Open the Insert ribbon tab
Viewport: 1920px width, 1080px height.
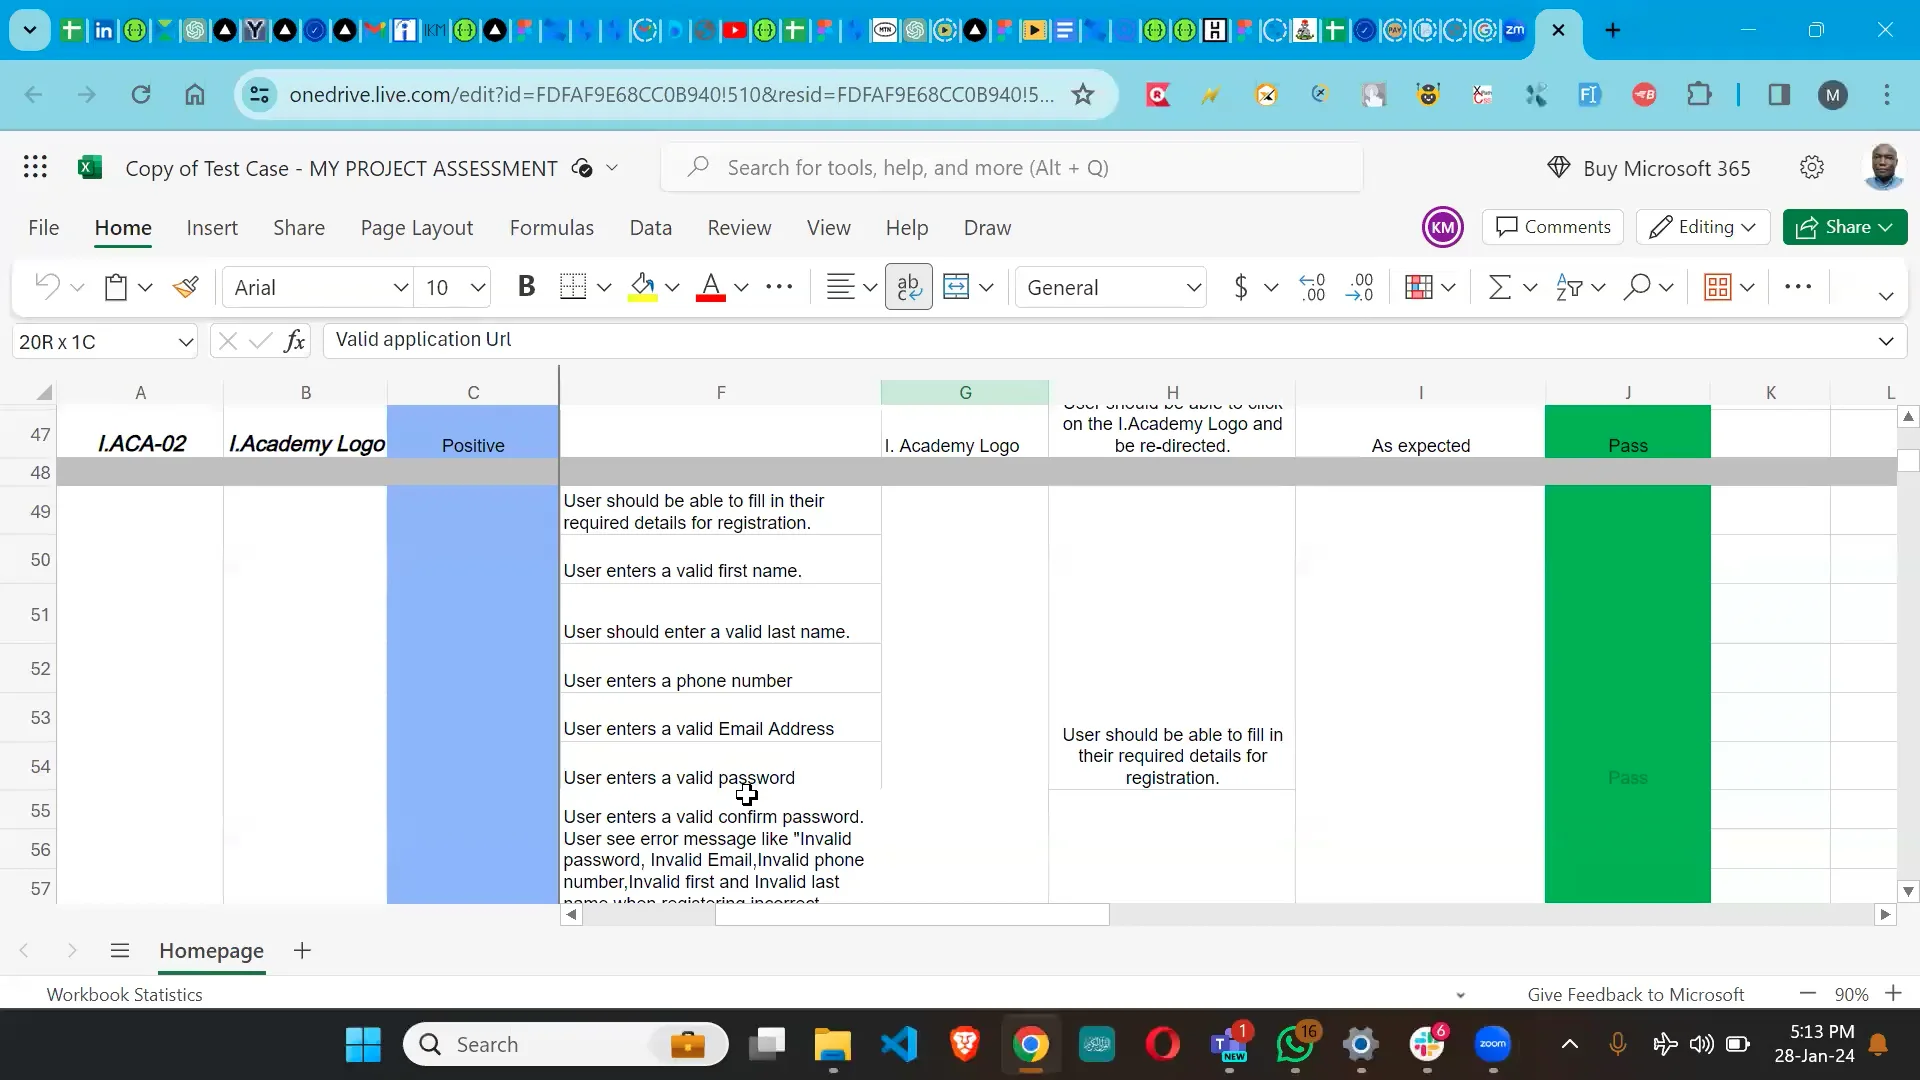point(212,228)
